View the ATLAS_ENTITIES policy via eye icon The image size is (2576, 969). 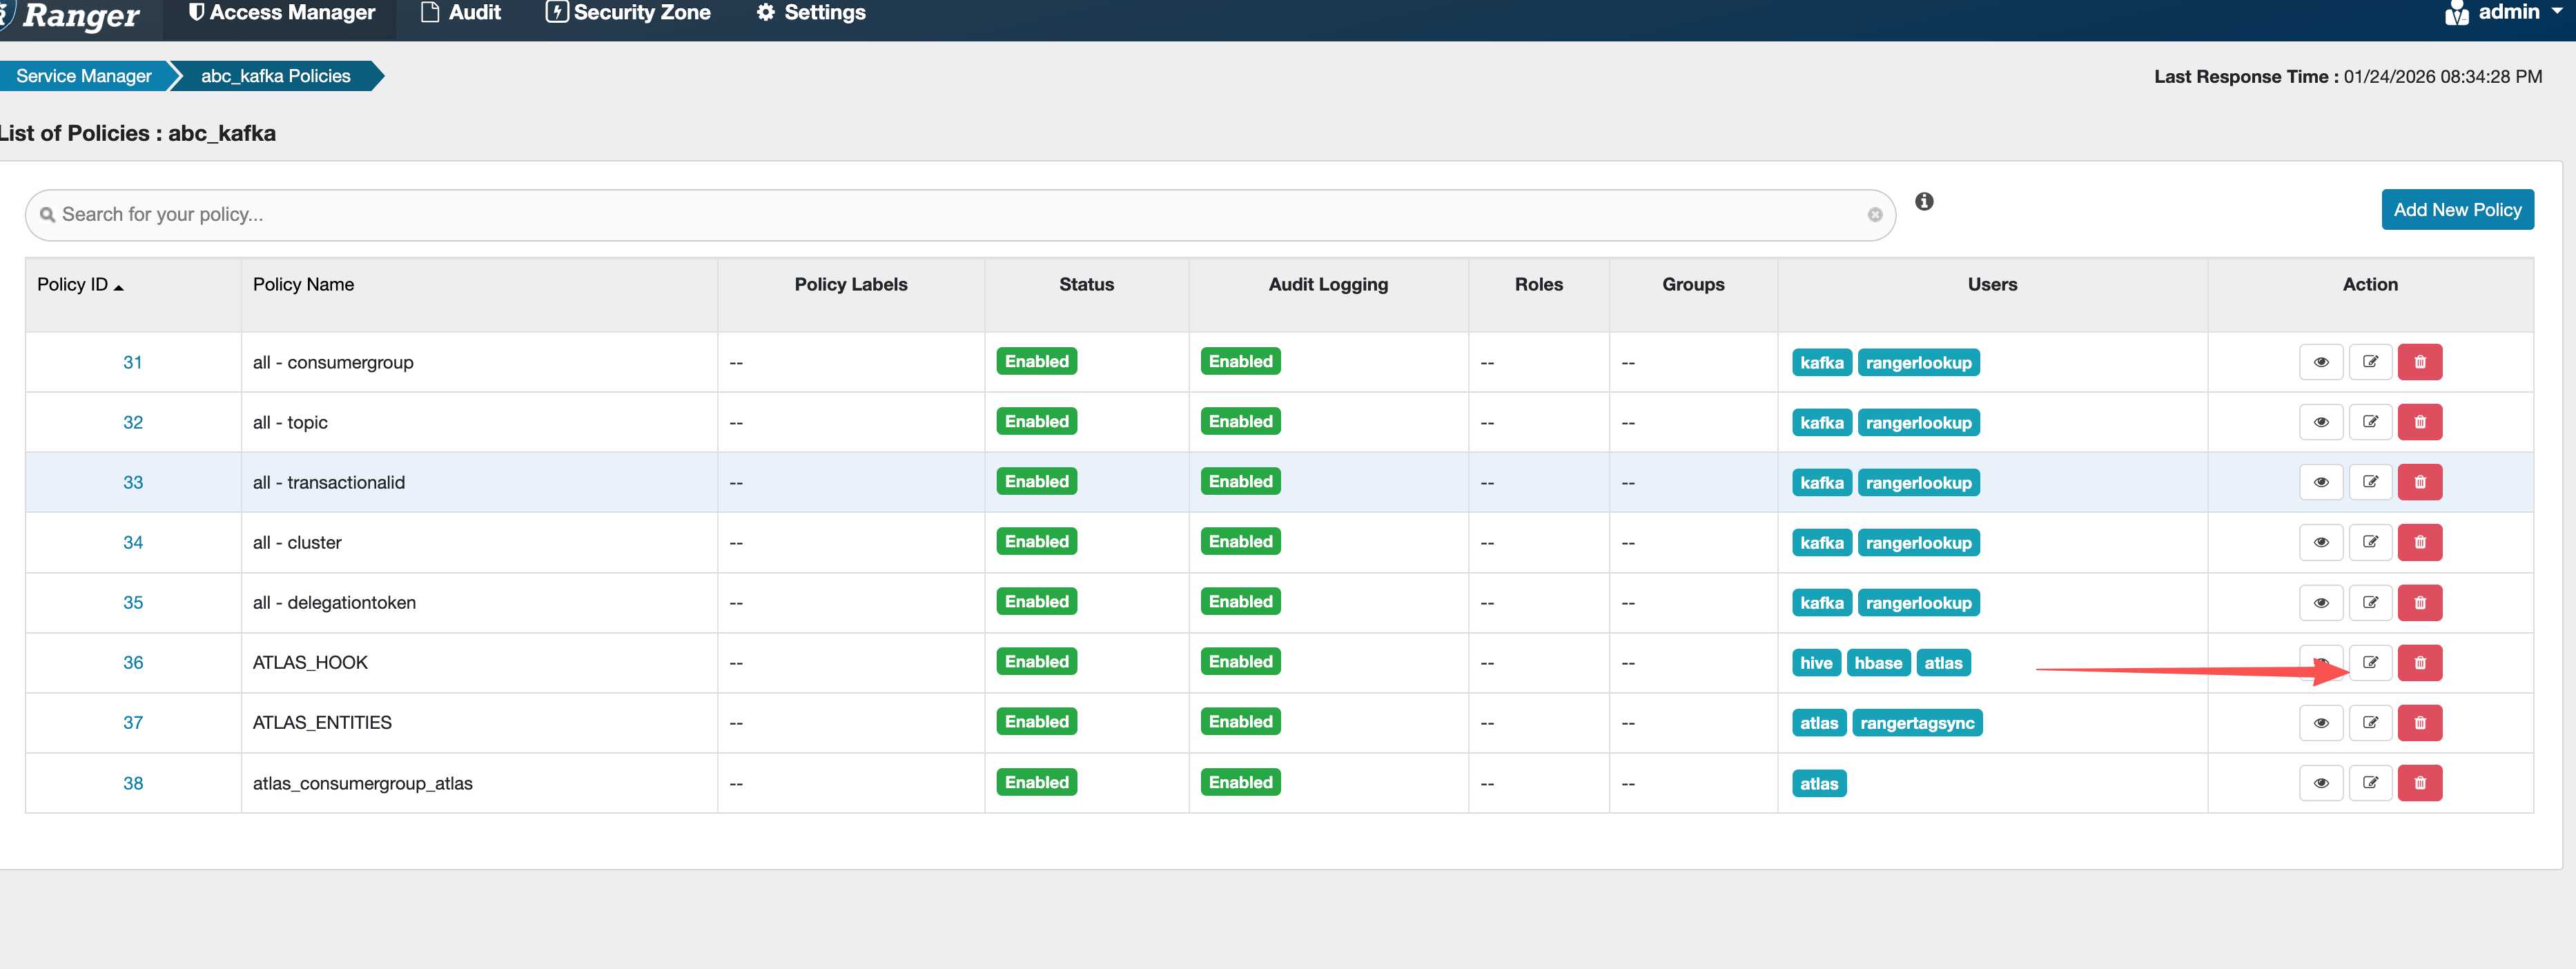point(2320,723)
